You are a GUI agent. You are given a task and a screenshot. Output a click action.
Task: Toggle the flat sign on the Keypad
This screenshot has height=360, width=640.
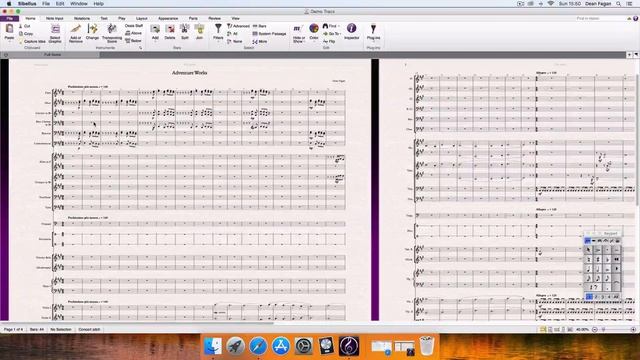pyautogui.click(x=607, y=259)
